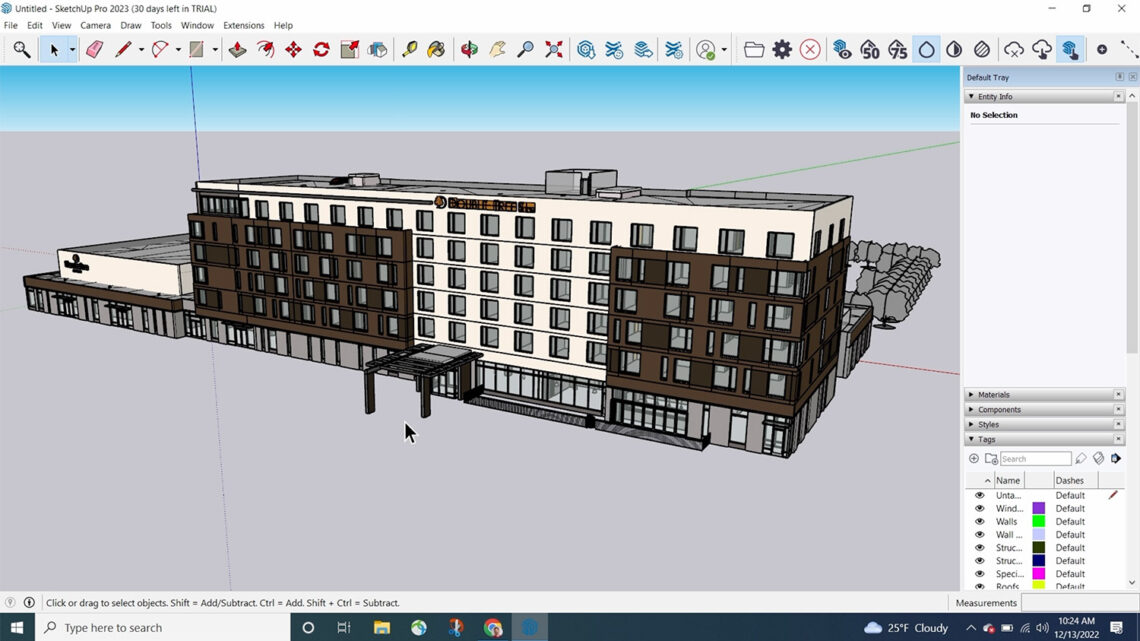The height and width of the screenshot is (641, 1140).
Task: Activate the Orbit tool
Action: click(467, 49)
